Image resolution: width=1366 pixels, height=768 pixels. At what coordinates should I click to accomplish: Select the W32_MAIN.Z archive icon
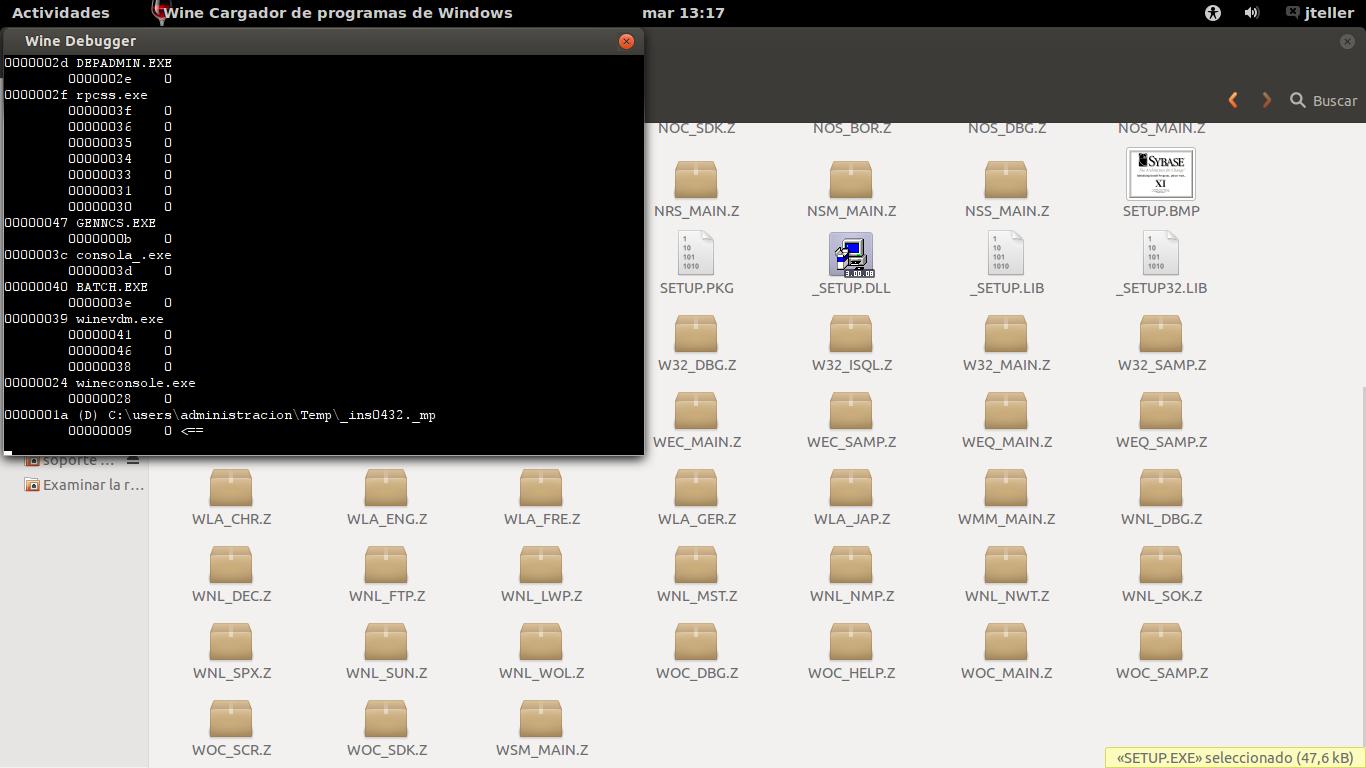[1006, 334]
